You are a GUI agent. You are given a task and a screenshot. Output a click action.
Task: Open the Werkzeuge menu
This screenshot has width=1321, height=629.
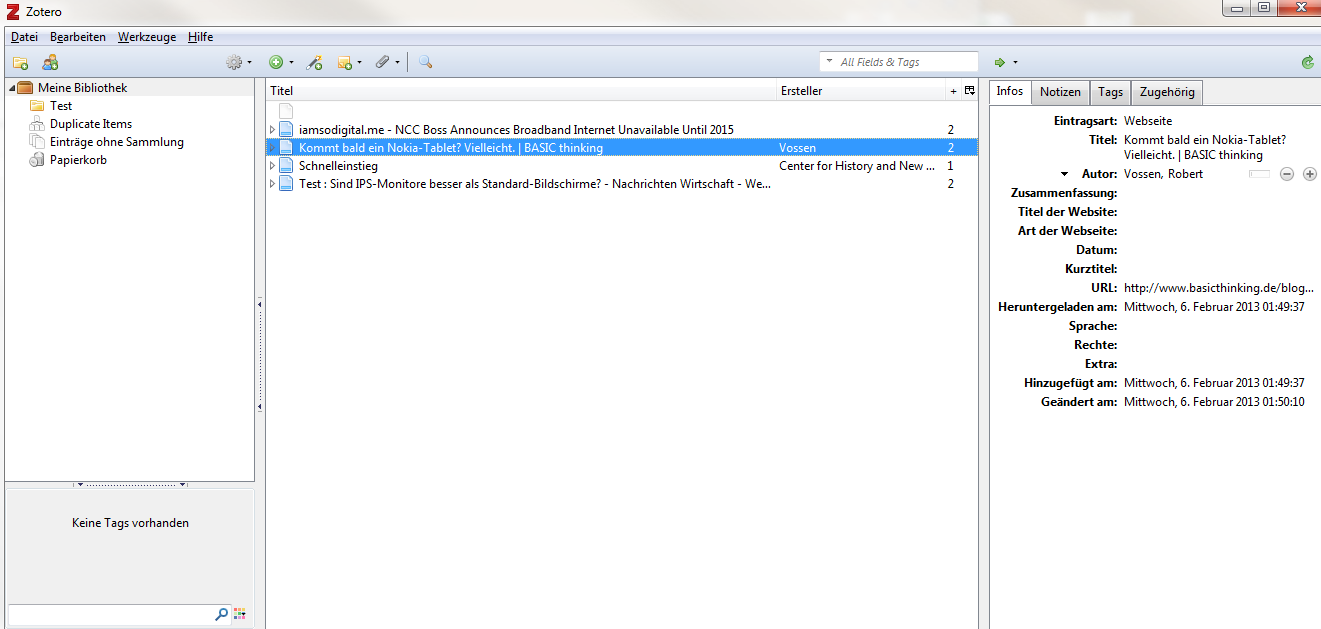tap(146, 37)
